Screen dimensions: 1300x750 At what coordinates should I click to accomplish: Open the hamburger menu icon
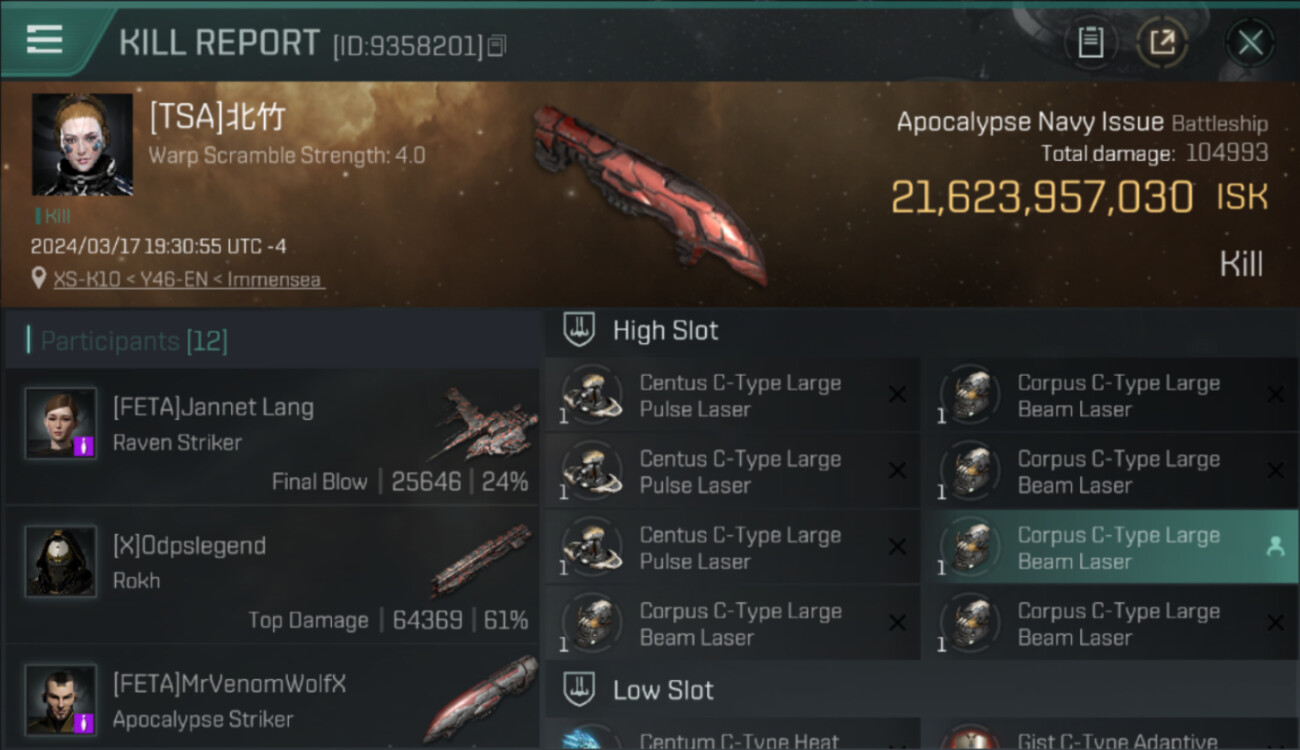(44, 39)
